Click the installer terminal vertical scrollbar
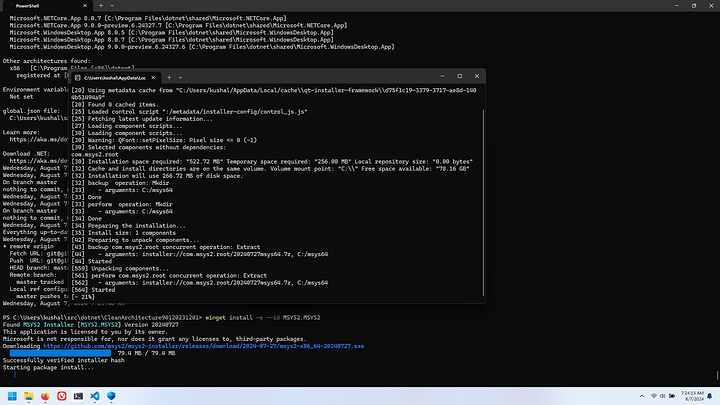Image resolution: width=720 pixels, height=405 pixels. point(484,202)
